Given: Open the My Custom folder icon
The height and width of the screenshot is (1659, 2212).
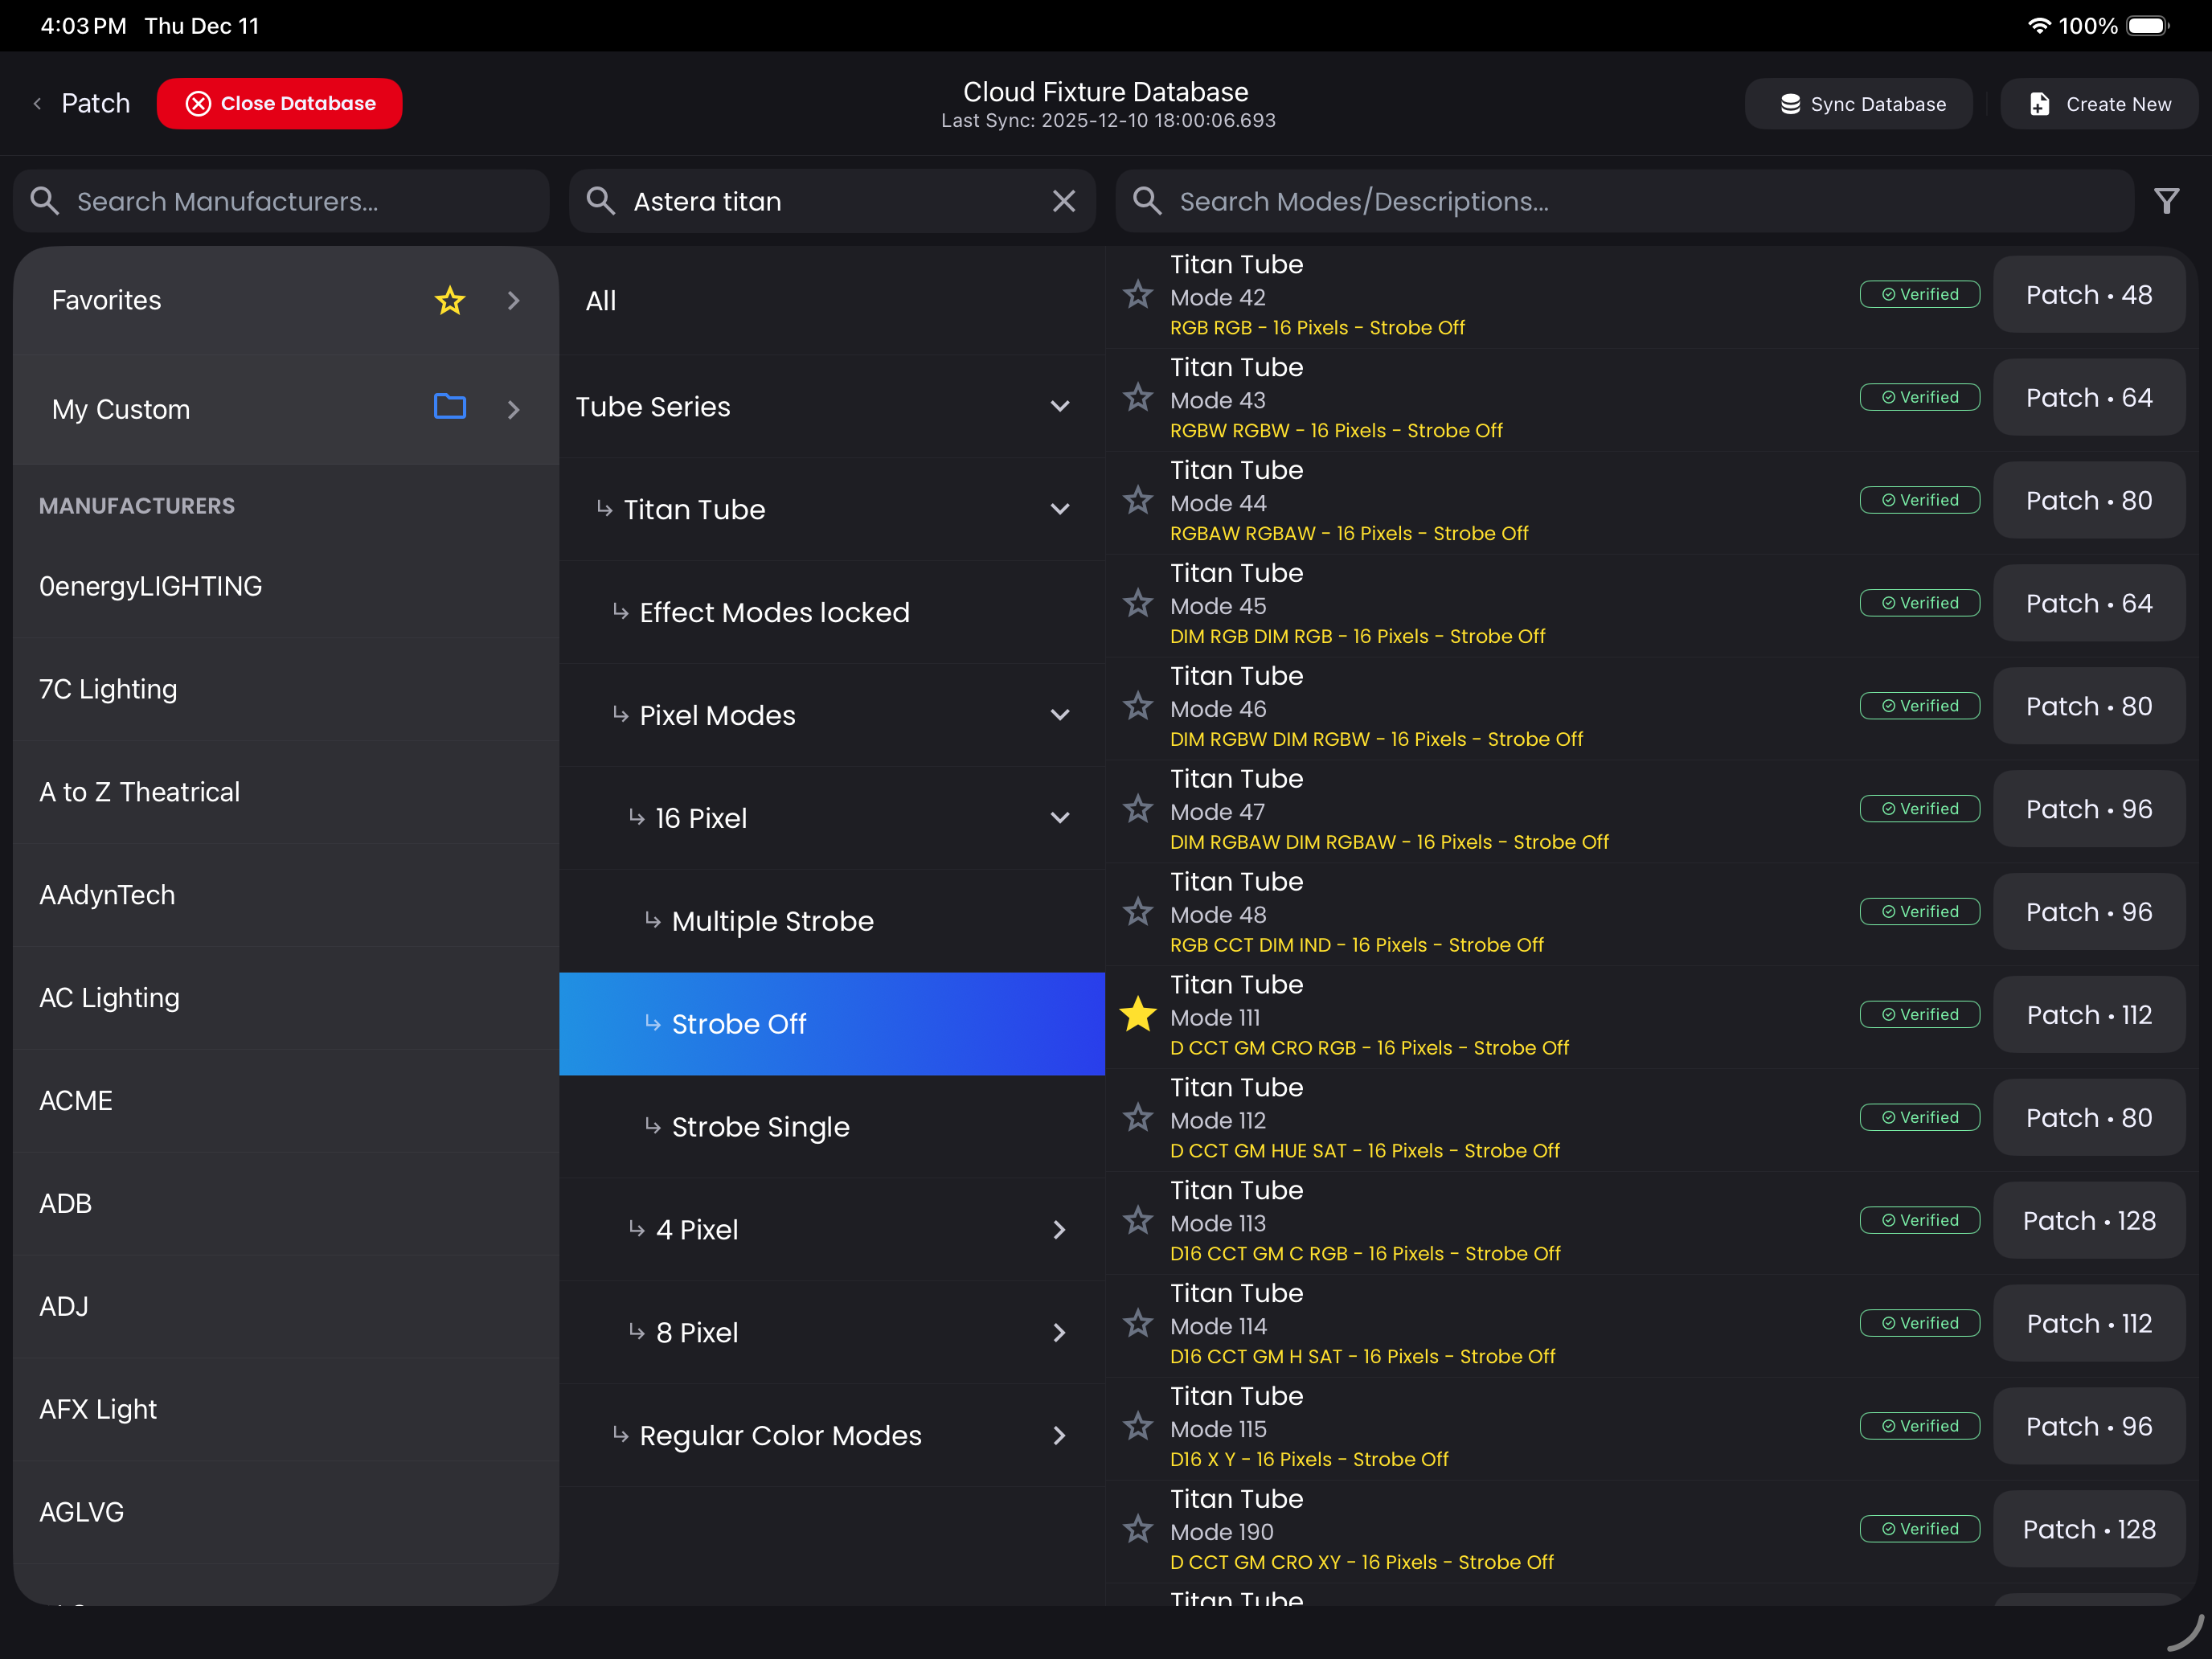Looking at the screenshot, I should point(449,407).
